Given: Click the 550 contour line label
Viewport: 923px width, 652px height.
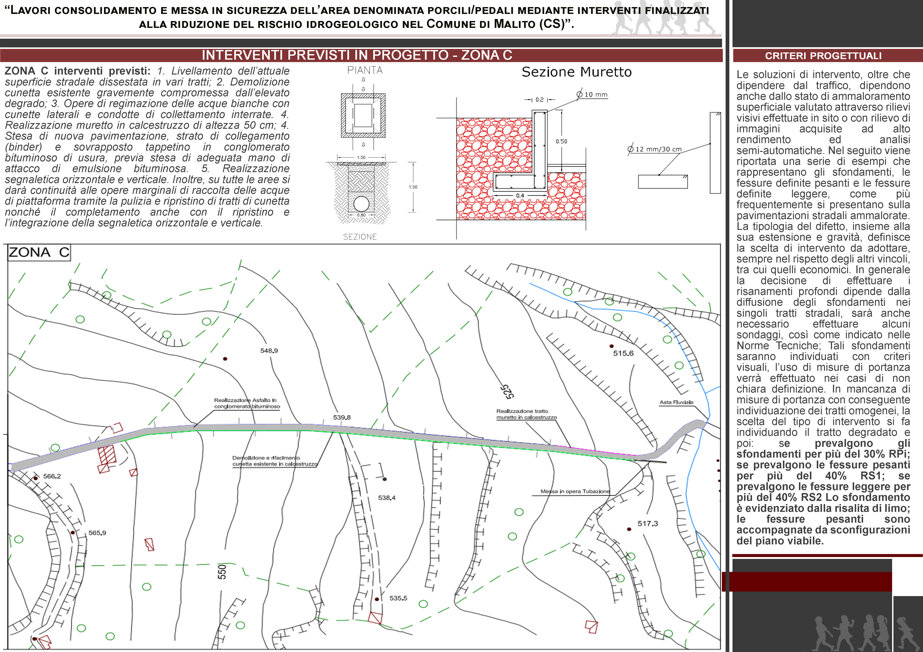Looking at the screenshot, I should pos(222,571).
